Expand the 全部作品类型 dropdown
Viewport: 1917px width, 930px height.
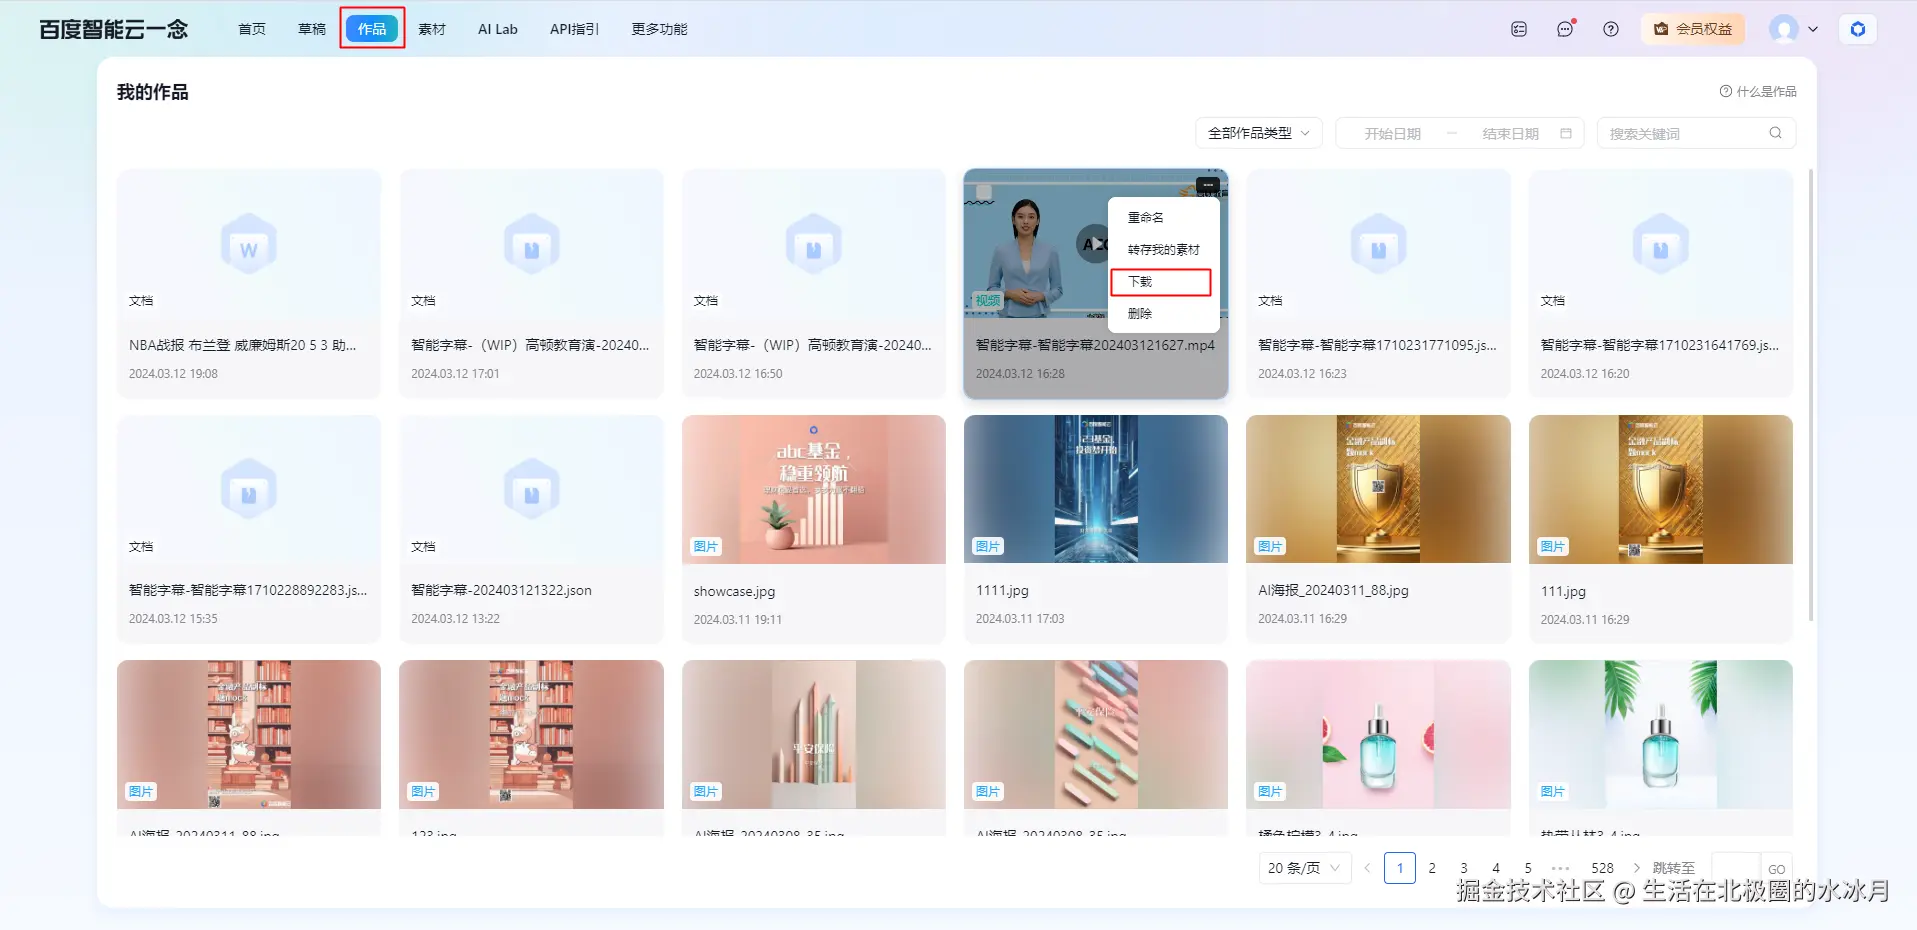(x=1259, y=133)
